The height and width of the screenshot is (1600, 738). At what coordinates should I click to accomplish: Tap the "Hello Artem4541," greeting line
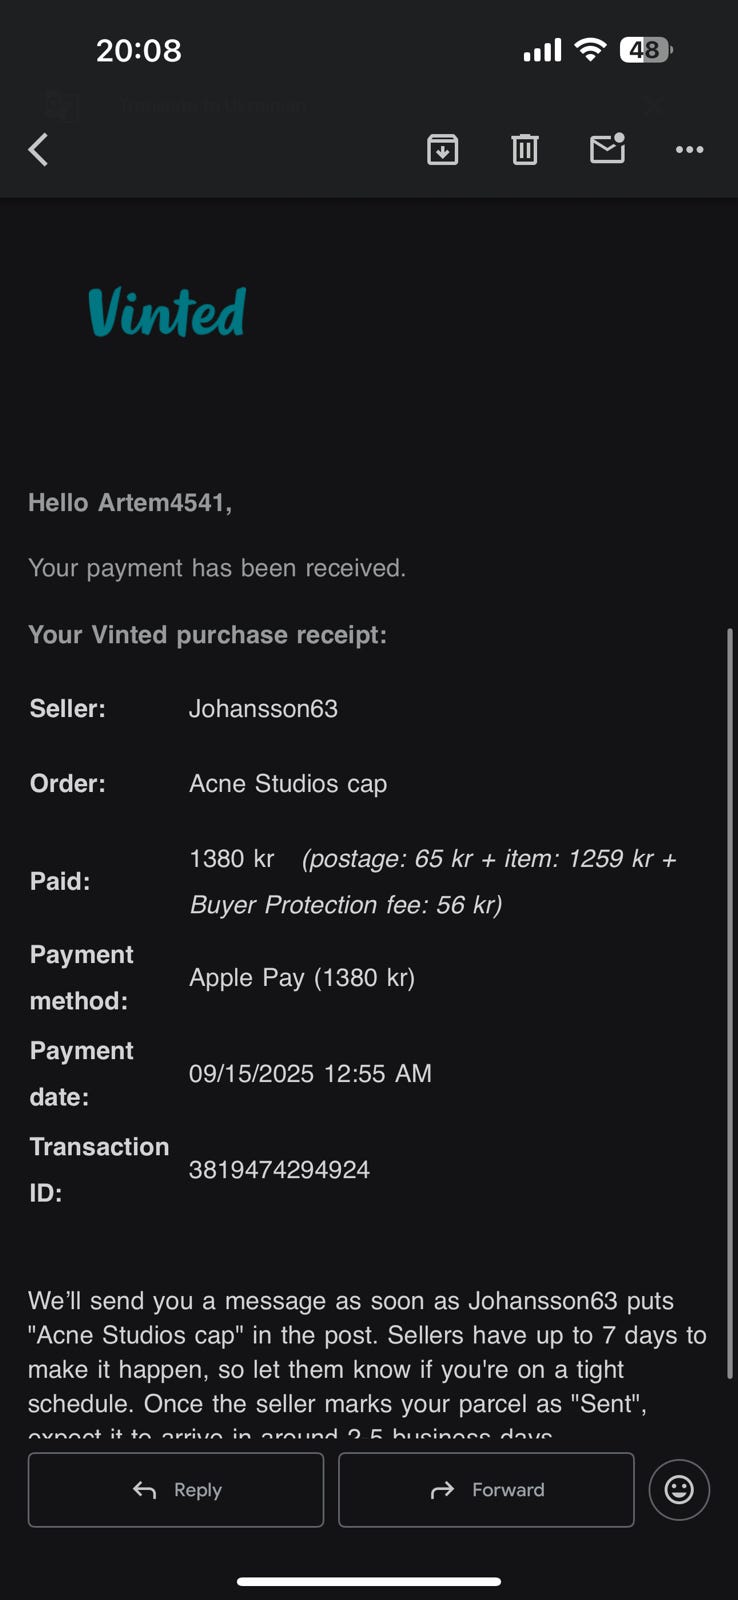pos(130,503)
